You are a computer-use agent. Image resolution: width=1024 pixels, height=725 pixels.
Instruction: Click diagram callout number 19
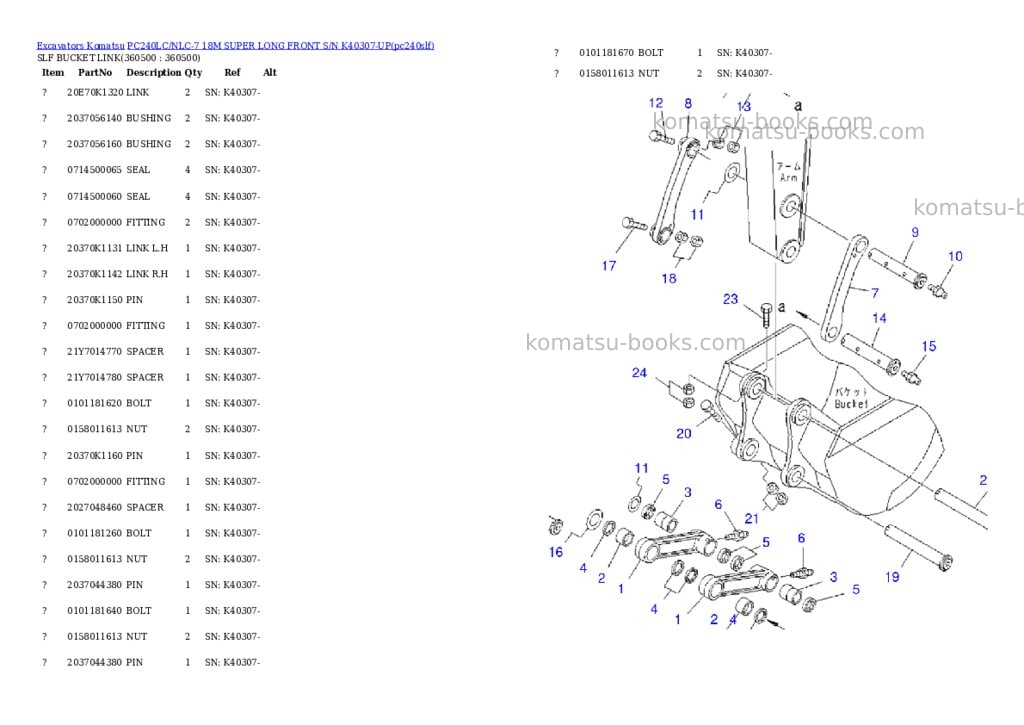click(x=892, y=577)
